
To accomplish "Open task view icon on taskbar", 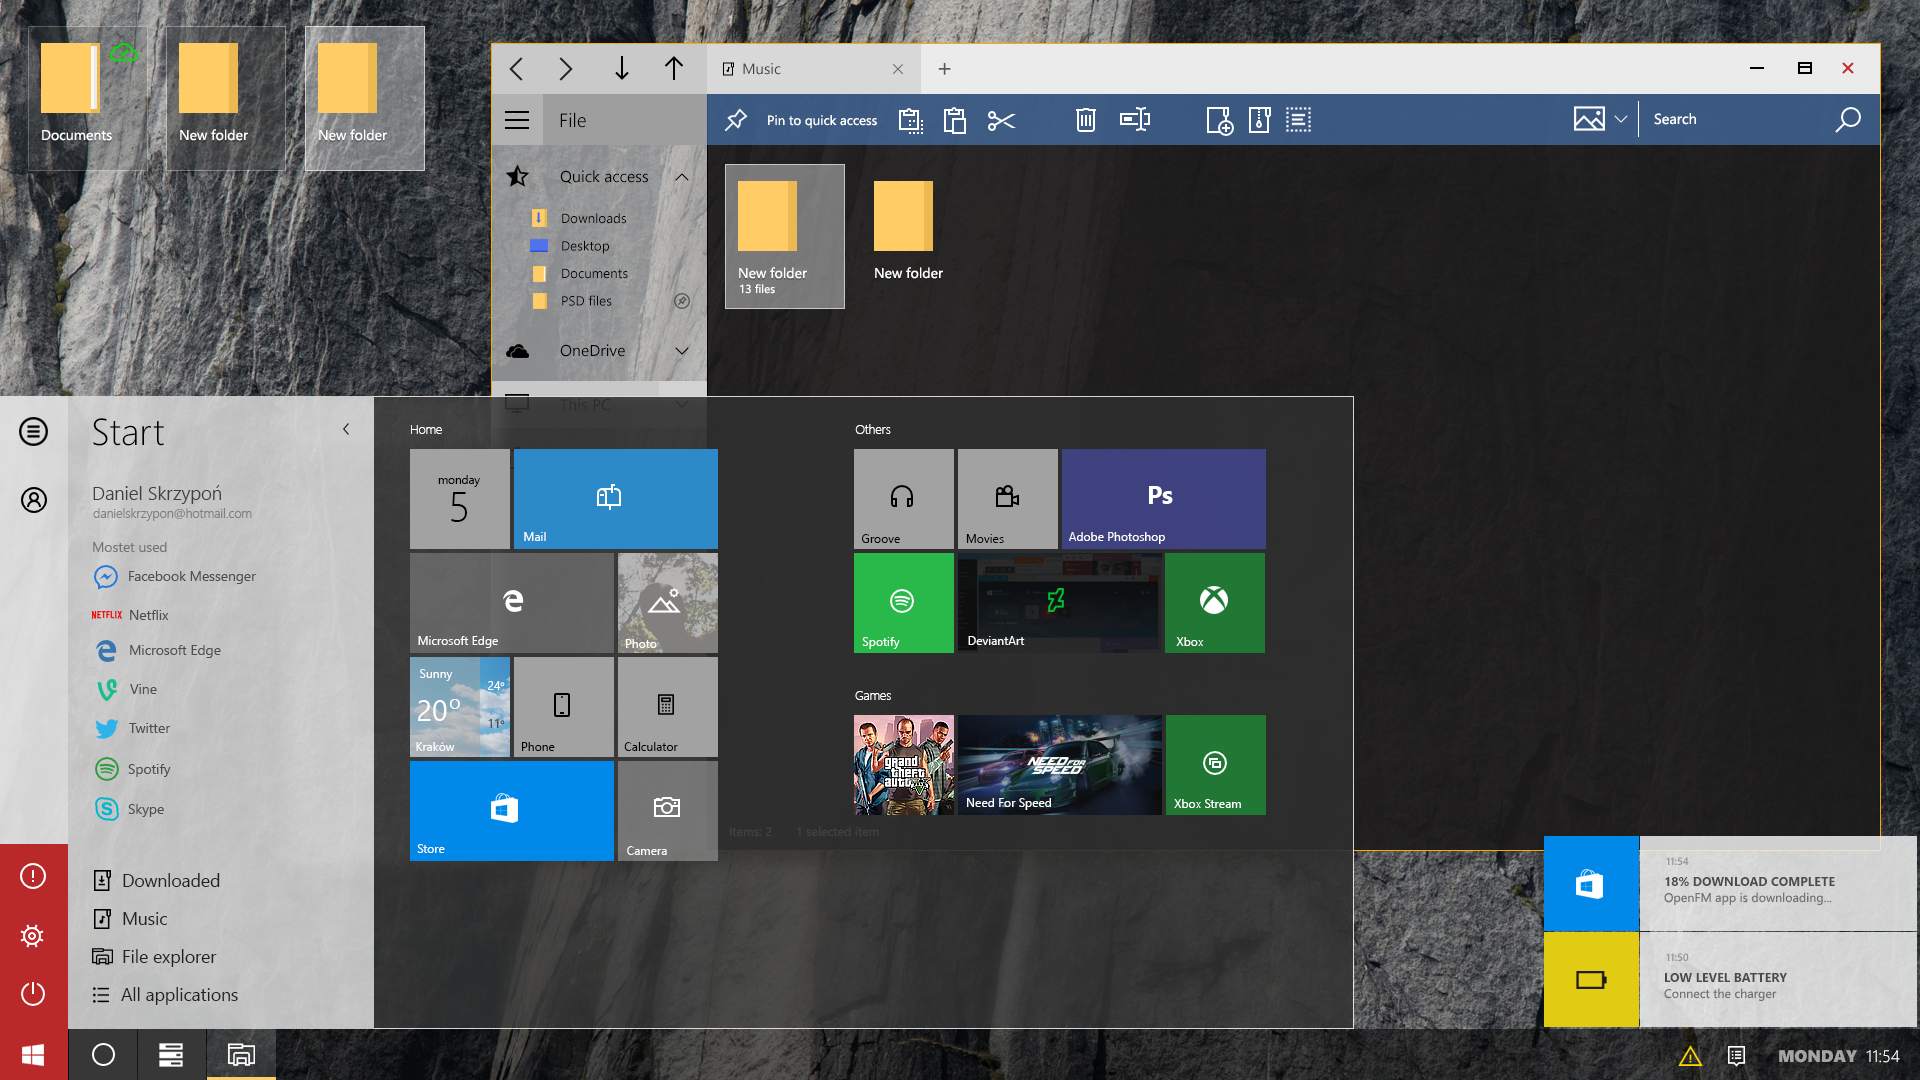I will click(x=171, y=1055).
